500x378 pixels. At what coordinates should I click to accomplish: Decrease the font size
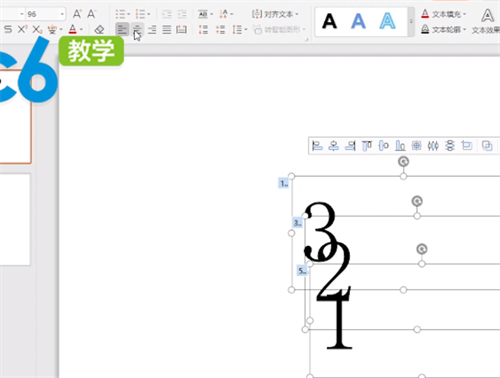pos(91,14)
